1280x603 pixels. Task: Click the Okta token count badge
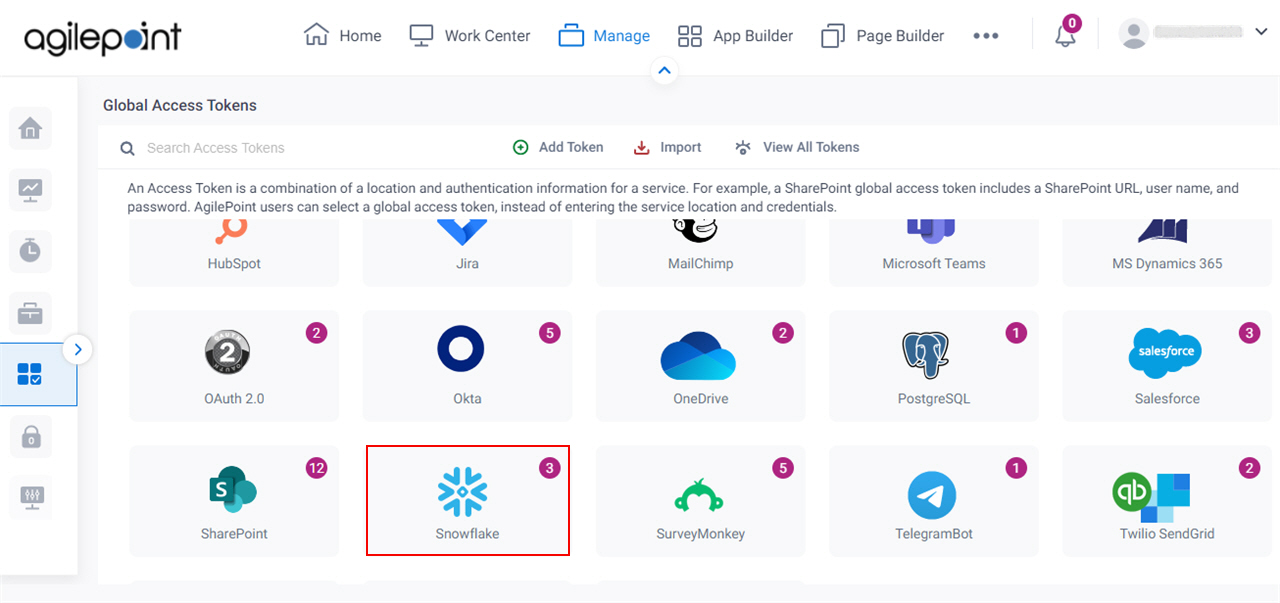pos(549,333)
